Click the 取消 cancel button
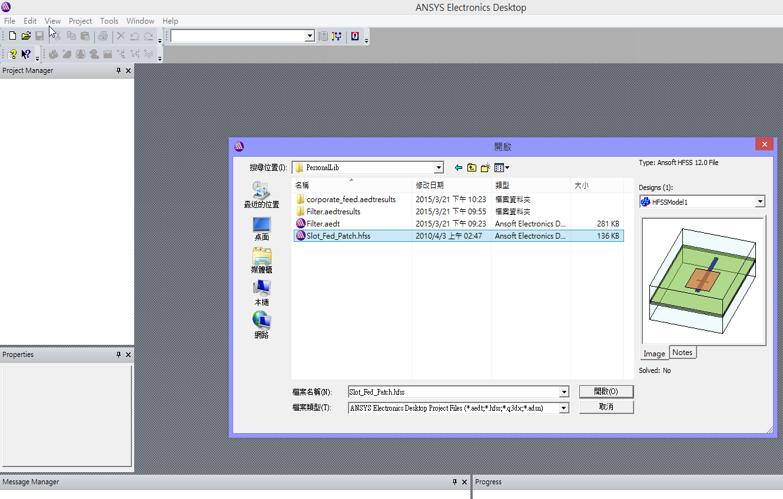This screenshot has height=499, width=783. tap(606, 407)
